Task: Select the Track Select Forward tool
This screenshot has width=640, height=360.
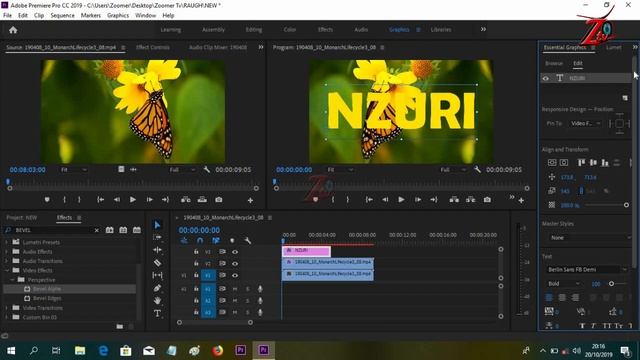Action: [157, 237]
